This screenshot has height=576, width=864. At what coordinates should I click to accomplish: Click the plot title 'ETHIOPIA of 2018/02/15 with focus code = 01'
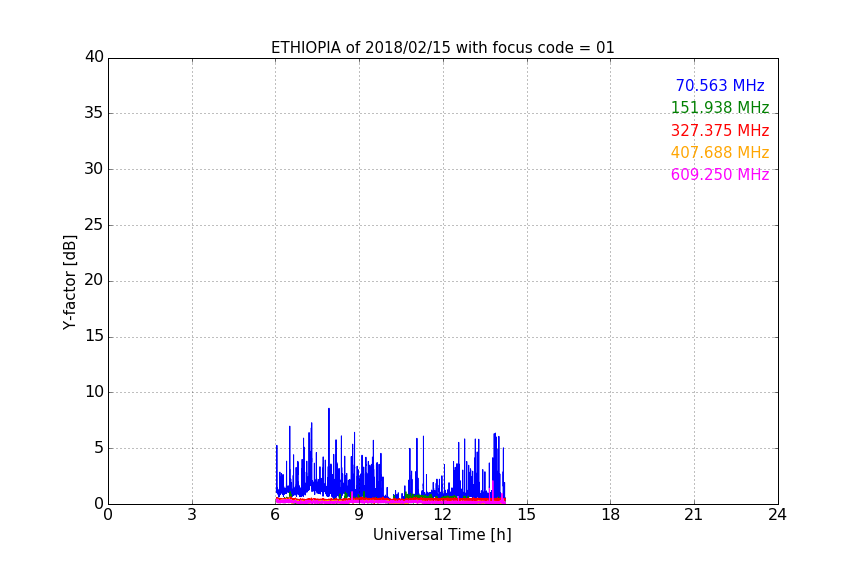coord(442,48)
